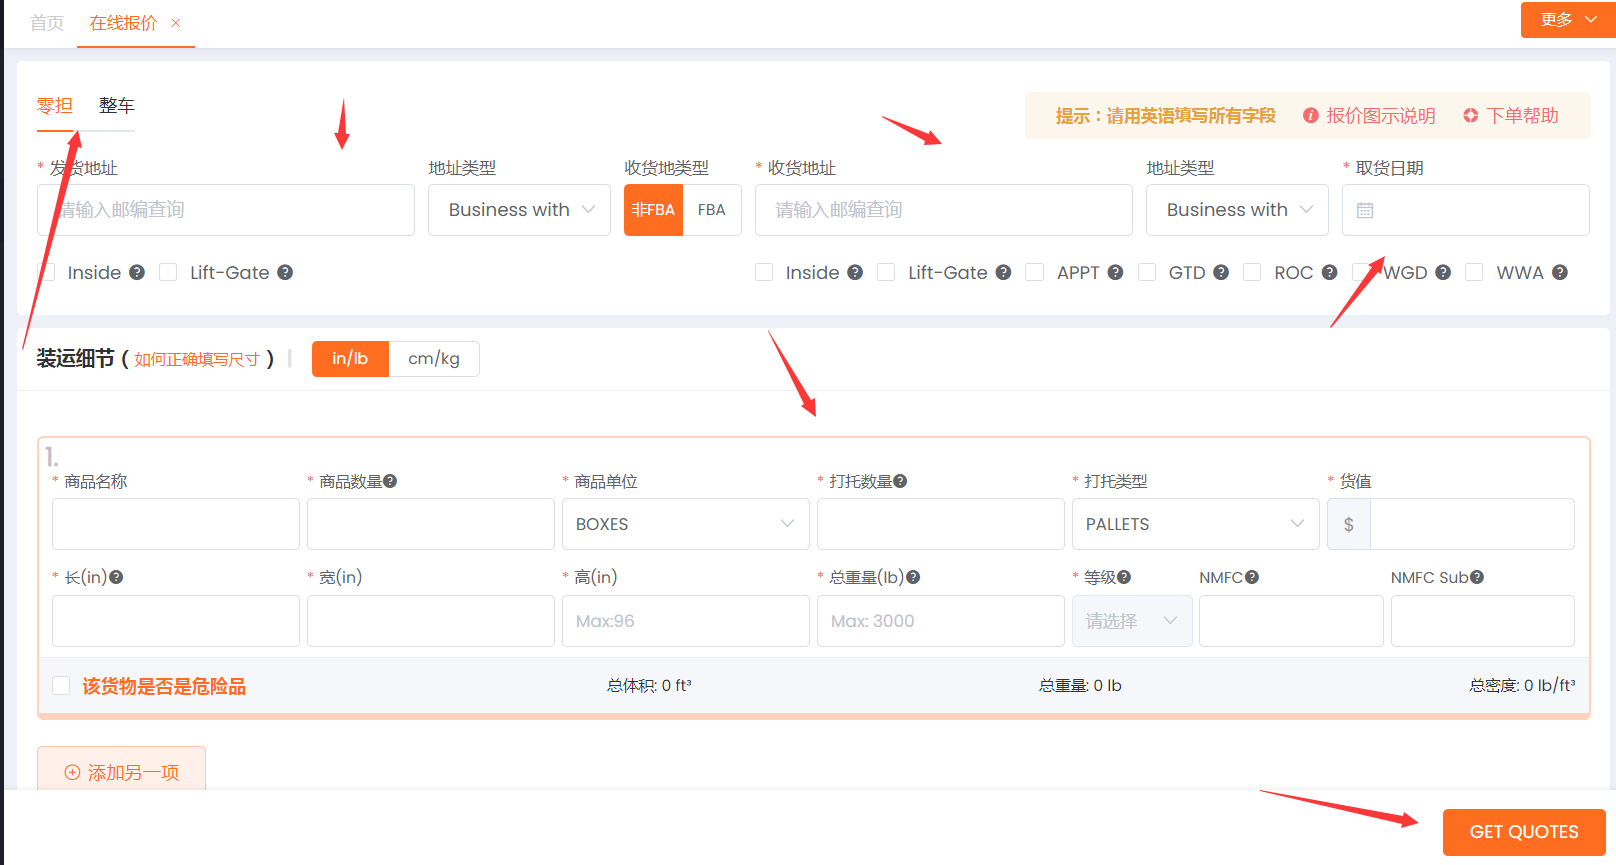Click help icon next to NMFC label
Screen dimensions: 1616x865
pyautogui.click(x=1252, y=577)
